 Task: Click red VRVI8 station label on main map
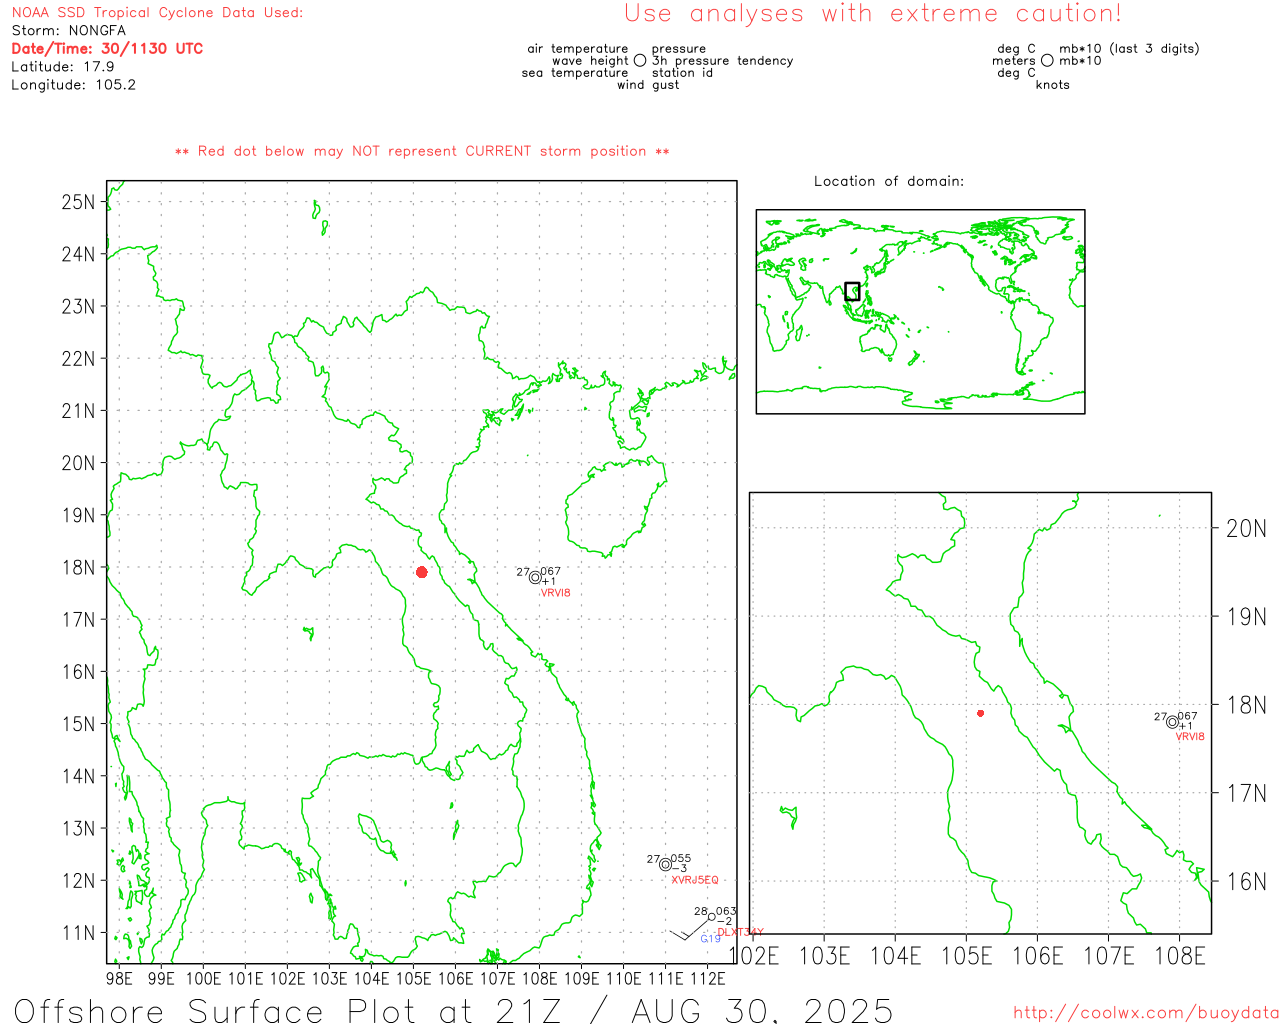555,593
